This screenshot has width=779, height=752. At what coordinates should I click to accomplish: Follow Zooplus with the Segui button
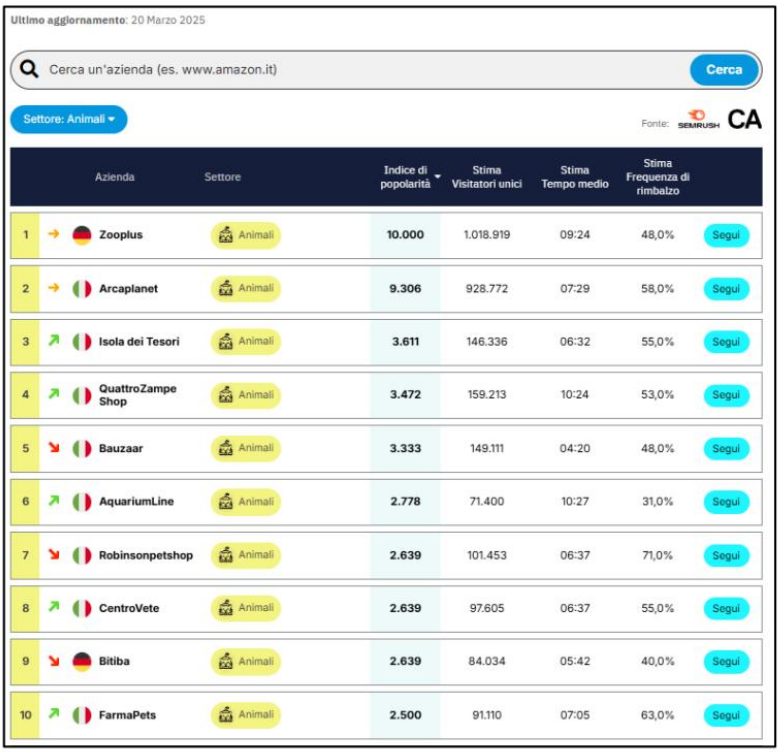(x=726, y=235)
